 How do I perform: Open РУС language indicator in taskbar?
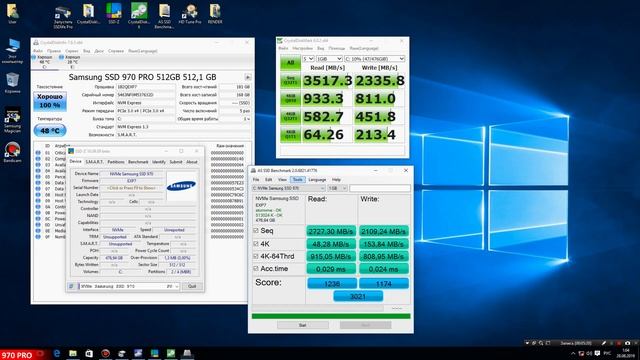point(607,353)
